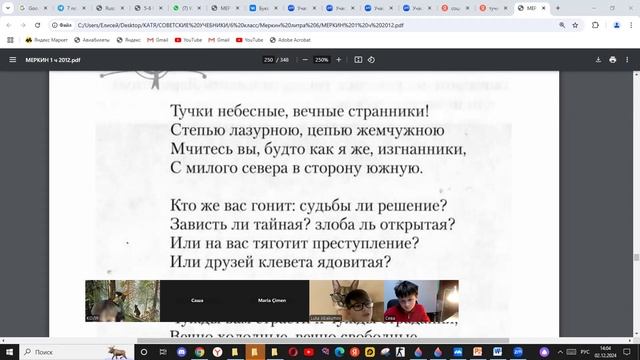The image size is (640, 360).
Task: Open Zoom from the taskbar
Action: tap(518, 352)
